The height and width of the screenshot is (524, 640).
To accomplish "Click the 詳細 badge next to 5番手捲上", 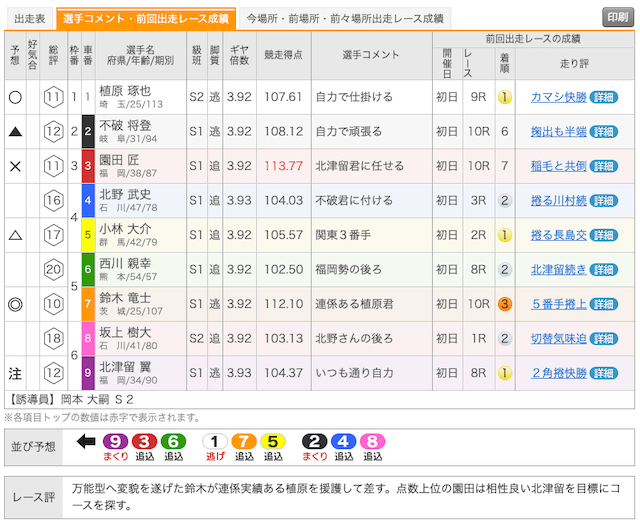I will click(x=604, y=304).
